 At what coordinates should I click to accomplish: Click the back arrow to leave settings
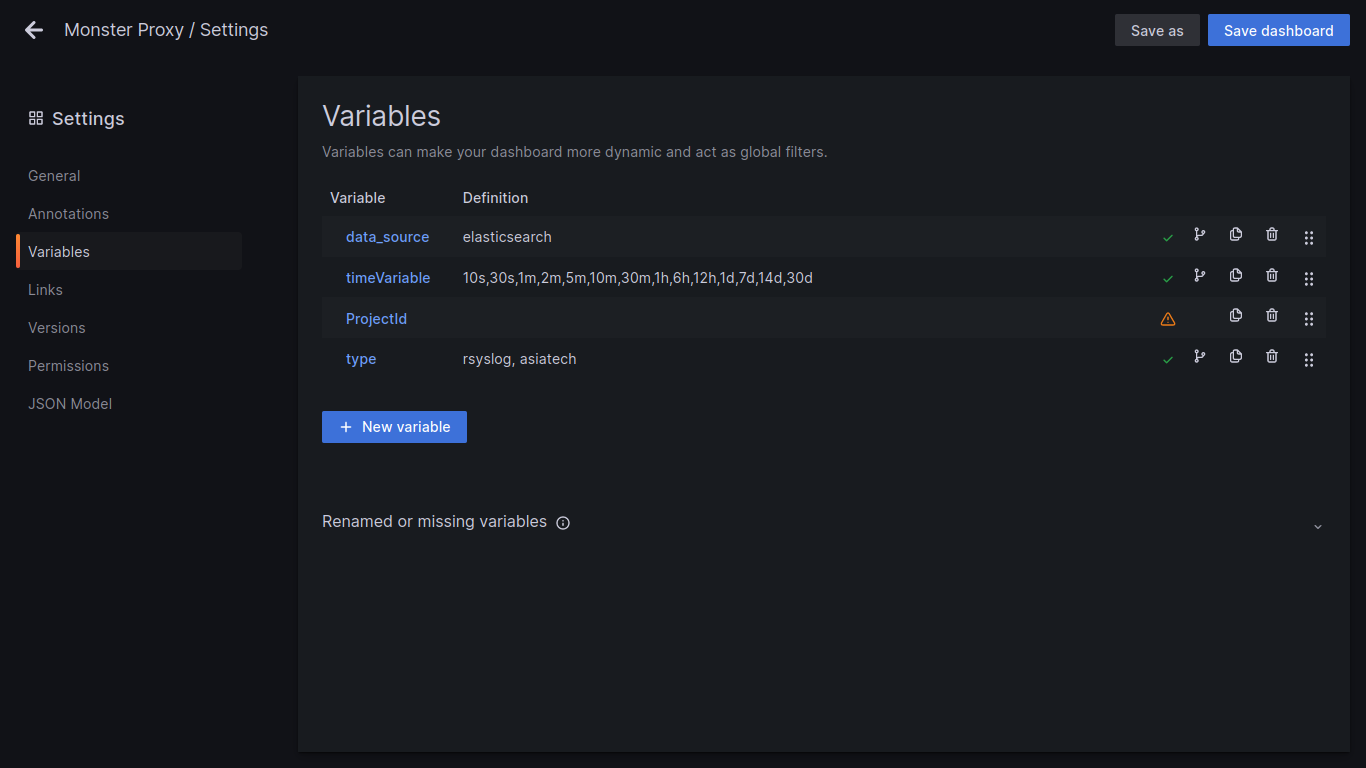click(x=34, y=30)
